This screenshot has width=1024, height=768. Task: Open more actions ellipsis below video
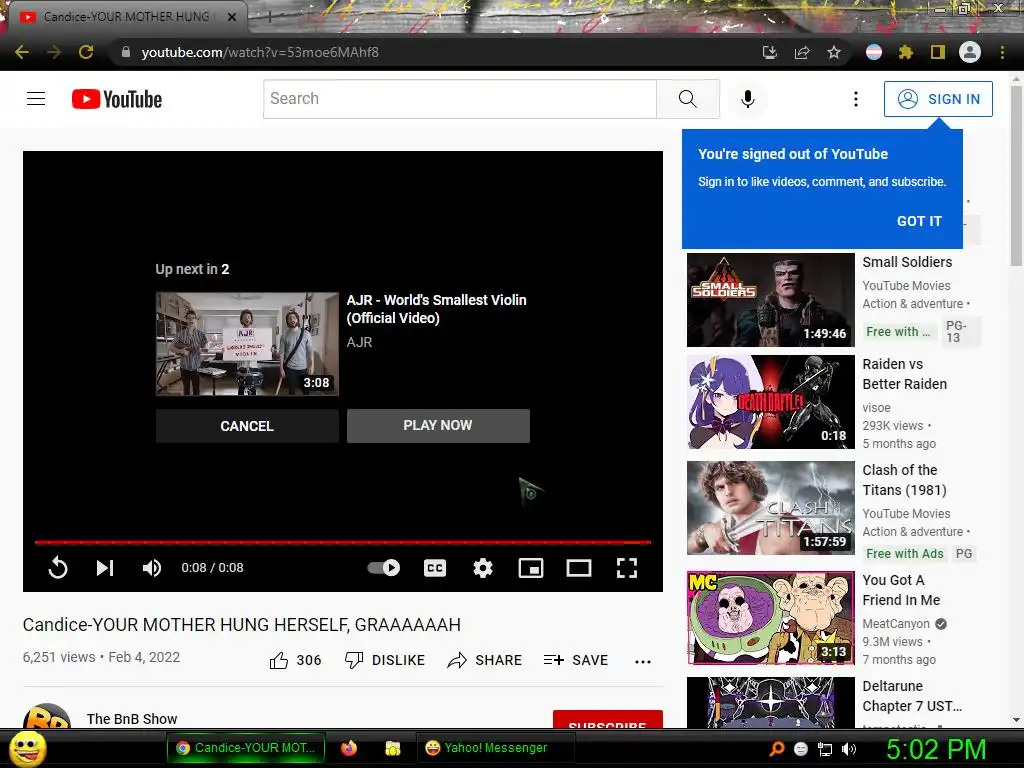click(643, 662)
